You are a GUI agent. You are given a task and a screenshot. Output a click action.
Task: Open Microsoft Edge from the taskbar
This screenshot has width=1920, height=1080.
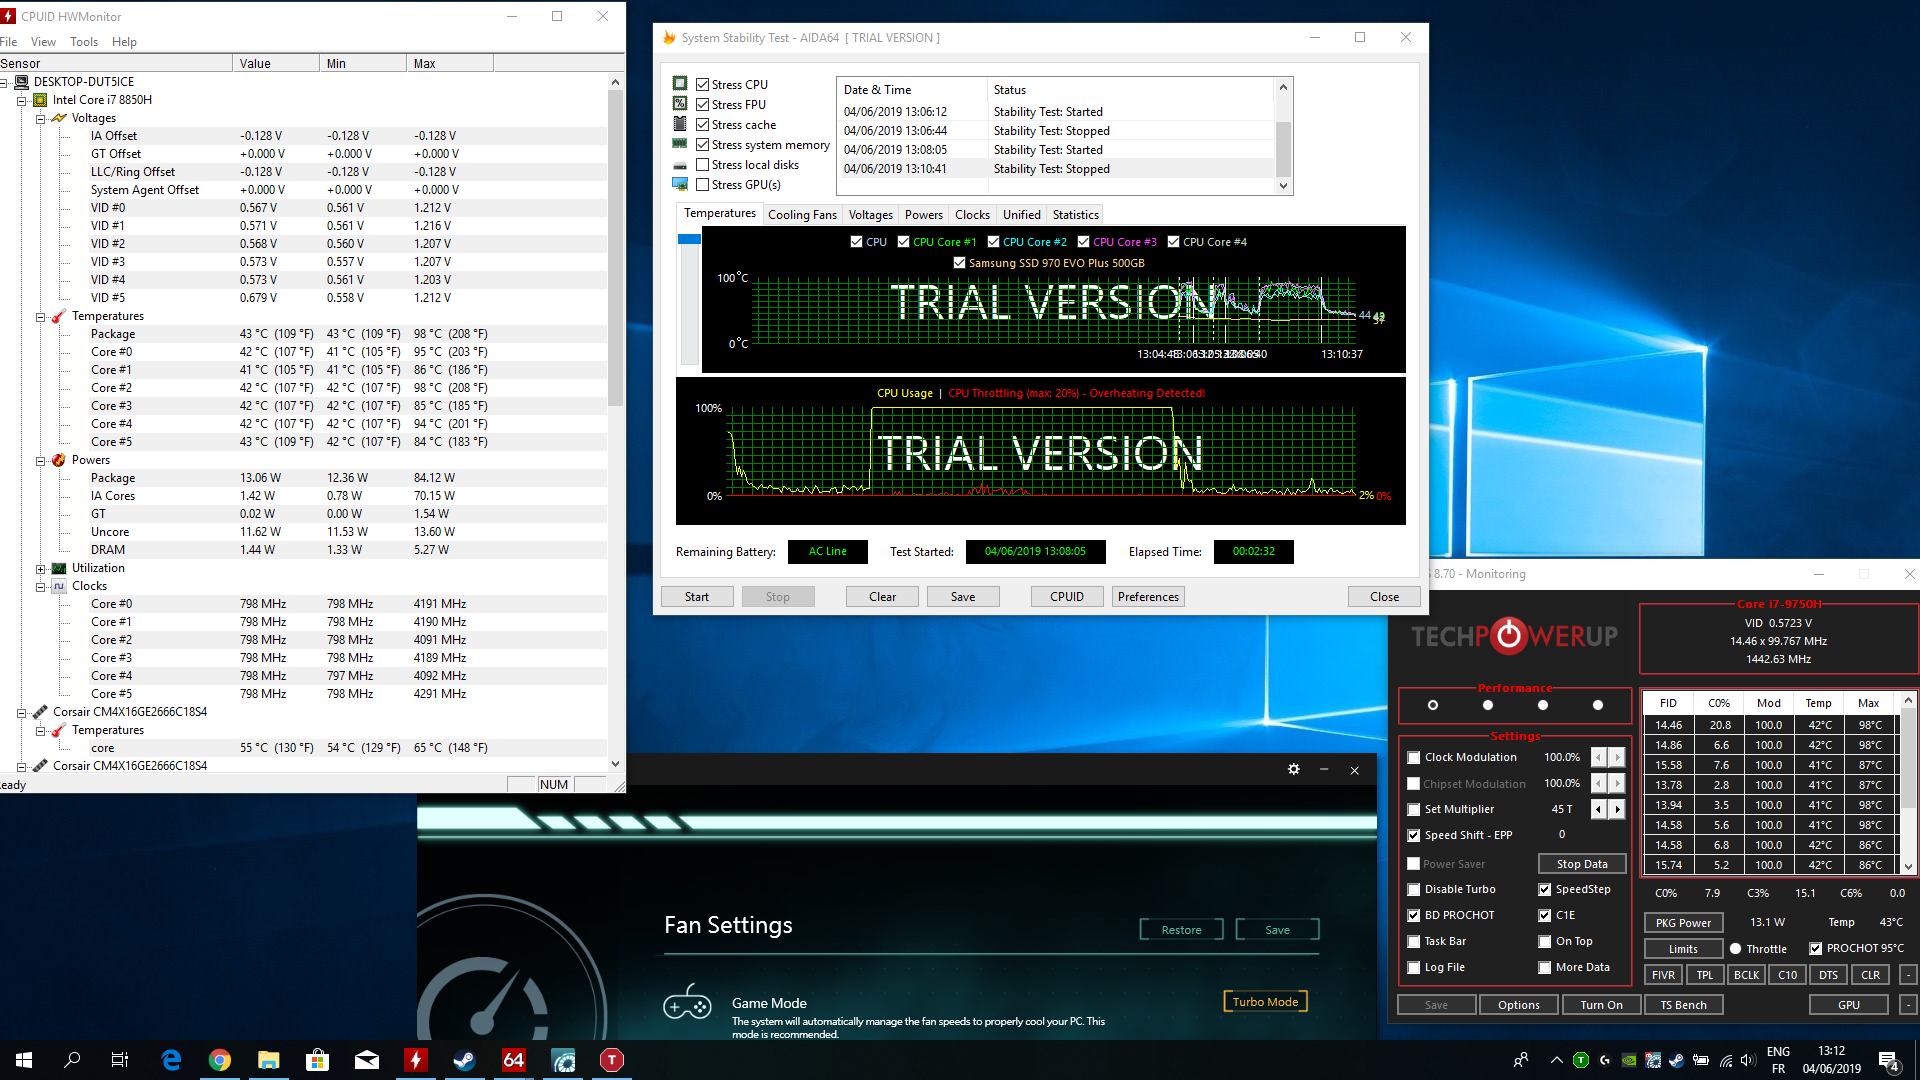pos(171,1060)
